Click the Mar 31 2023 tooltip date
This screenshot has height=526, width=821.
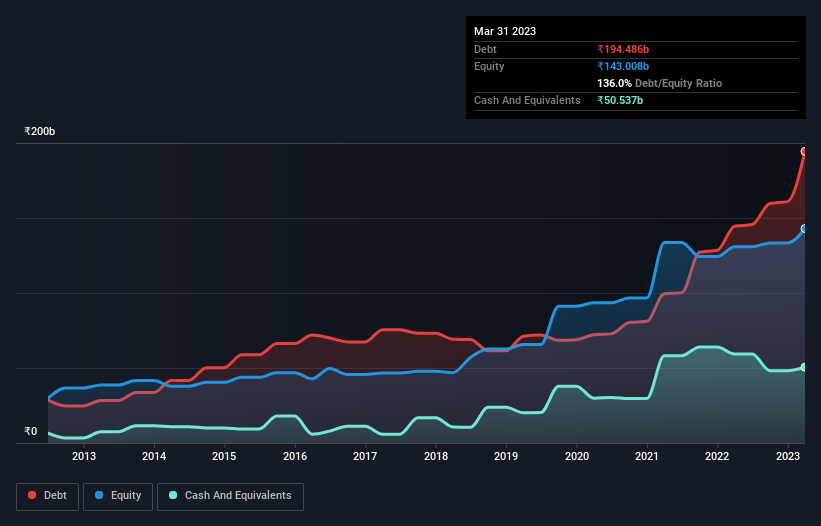pyautogui.click(x=505, y=31)
